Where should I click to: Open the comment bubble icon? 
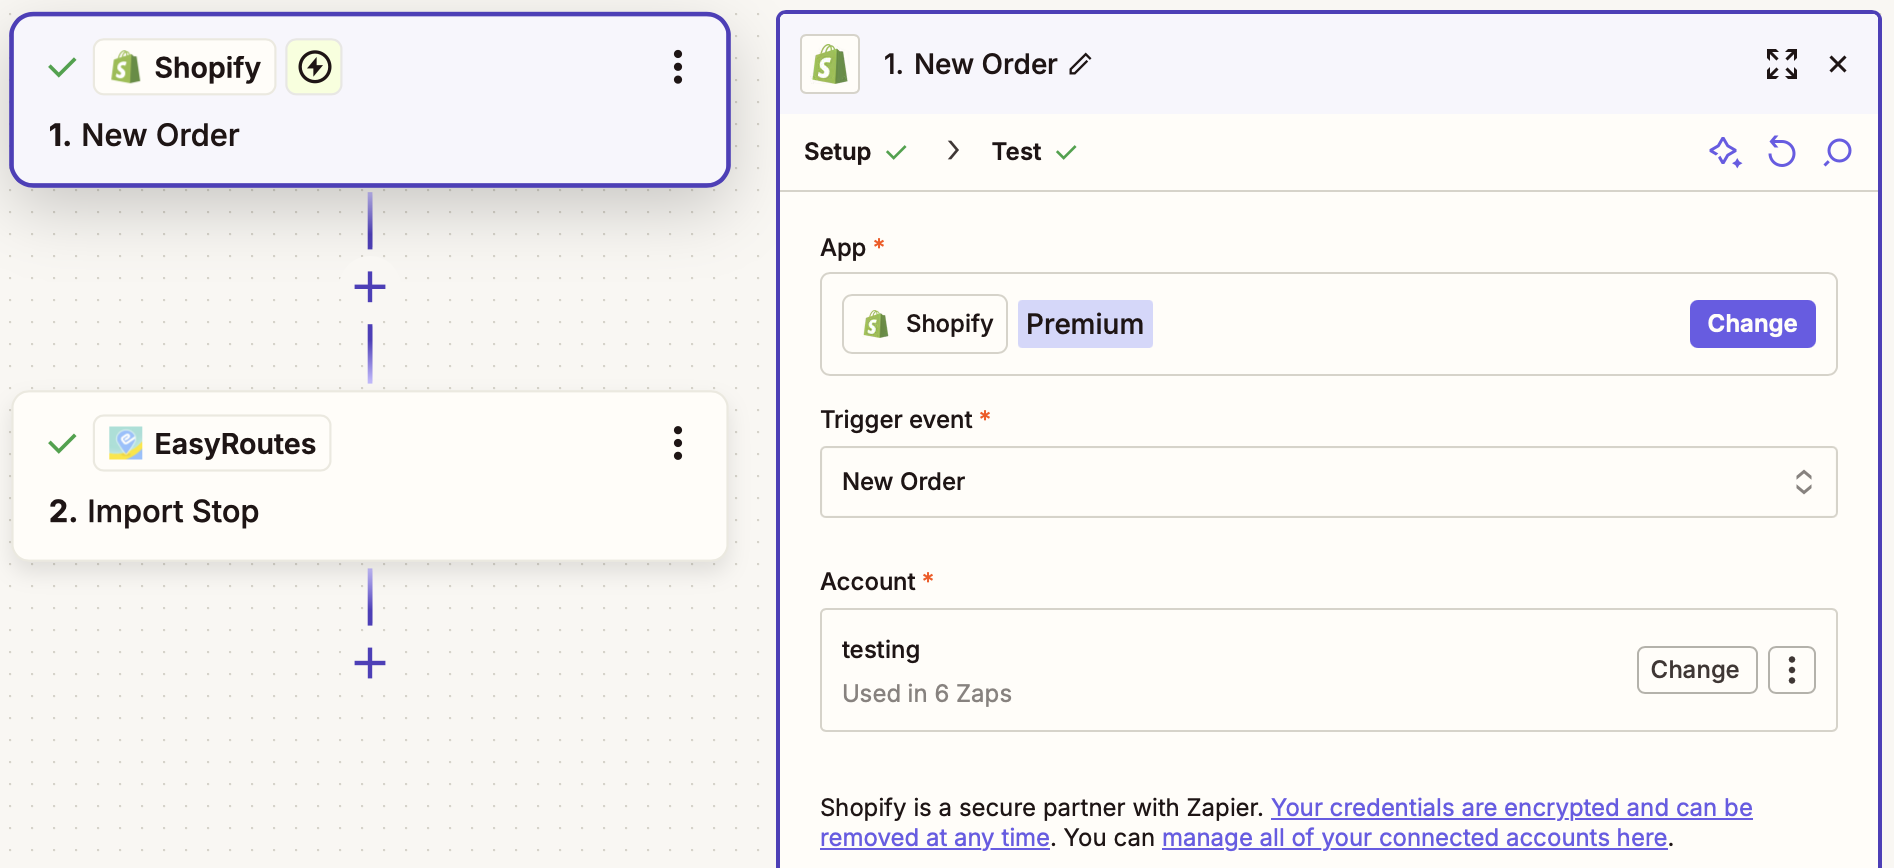(x=1838, y=152)
